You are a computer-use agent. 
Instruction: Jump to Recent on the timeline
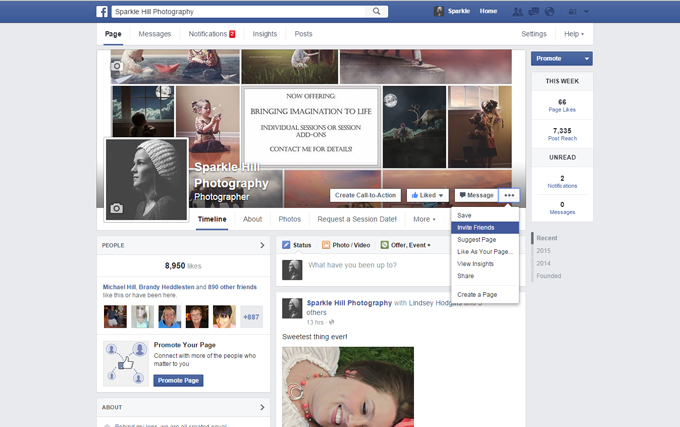tap(547, 238)
